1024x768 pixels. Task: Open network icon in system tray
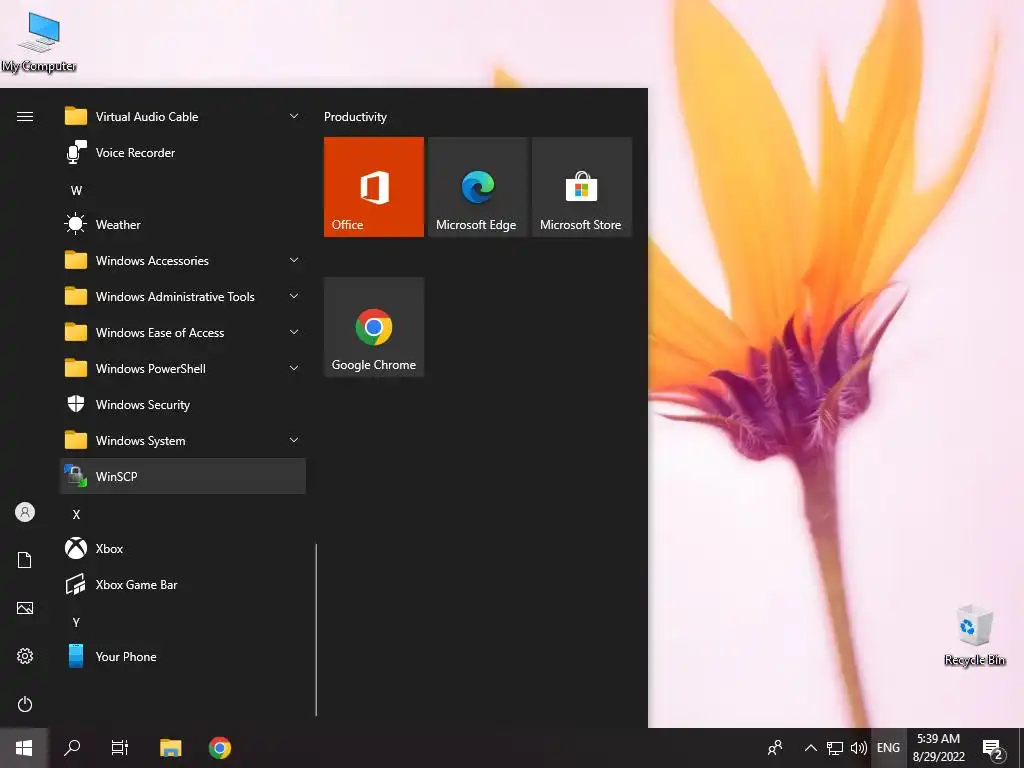tap(835, 748)
